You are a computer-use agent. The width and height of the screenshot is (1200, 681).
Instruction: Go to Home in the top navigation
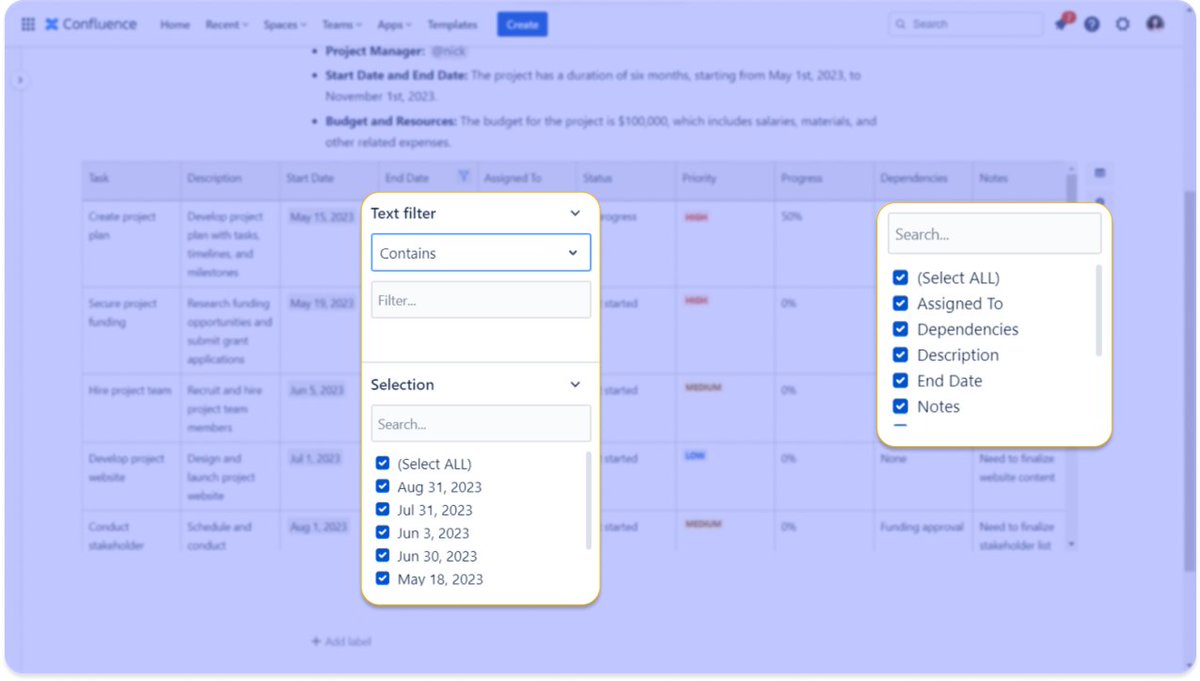(x=175, y=24)
